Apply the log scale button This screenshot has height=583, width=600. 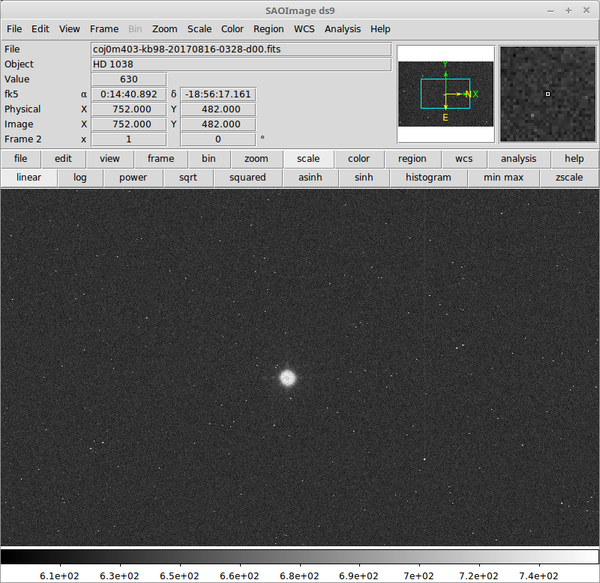tap(80, 177)
